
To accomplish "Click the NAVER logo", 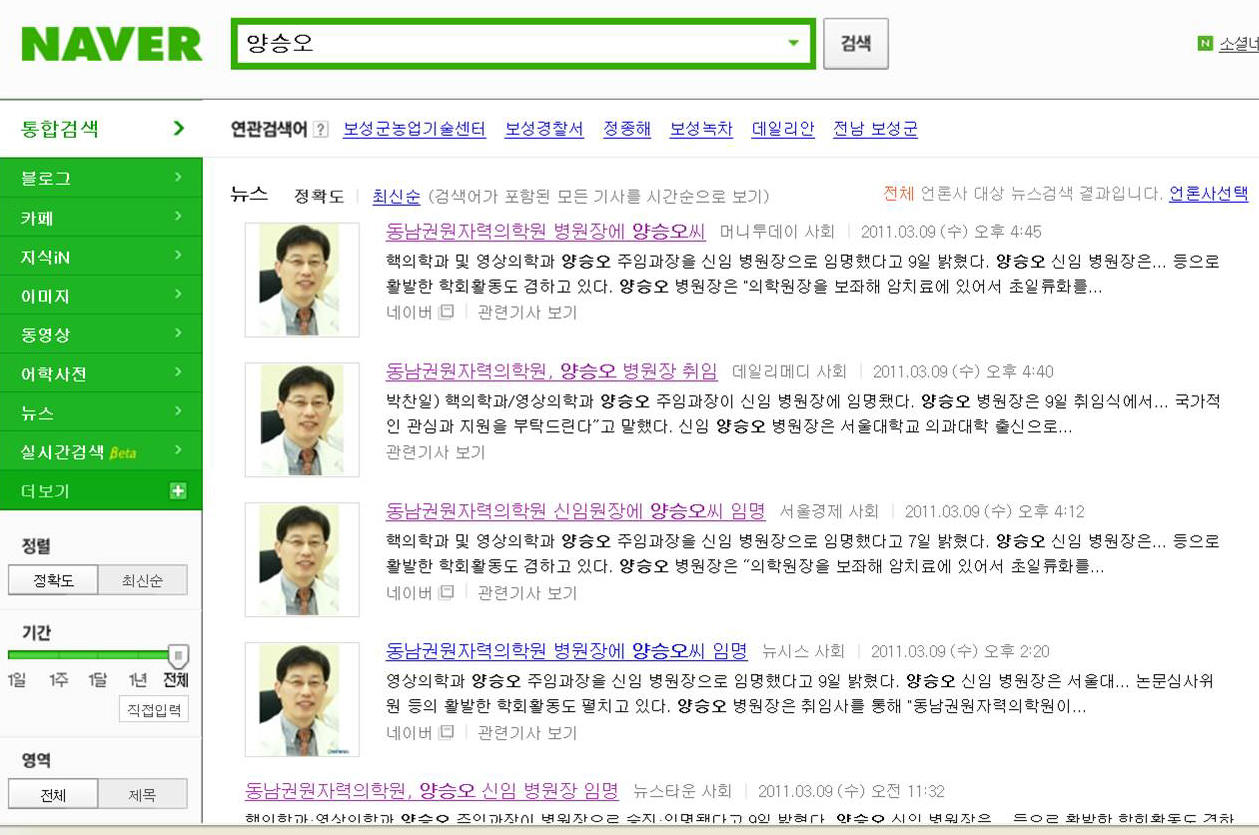I will [x=111, y=44].
